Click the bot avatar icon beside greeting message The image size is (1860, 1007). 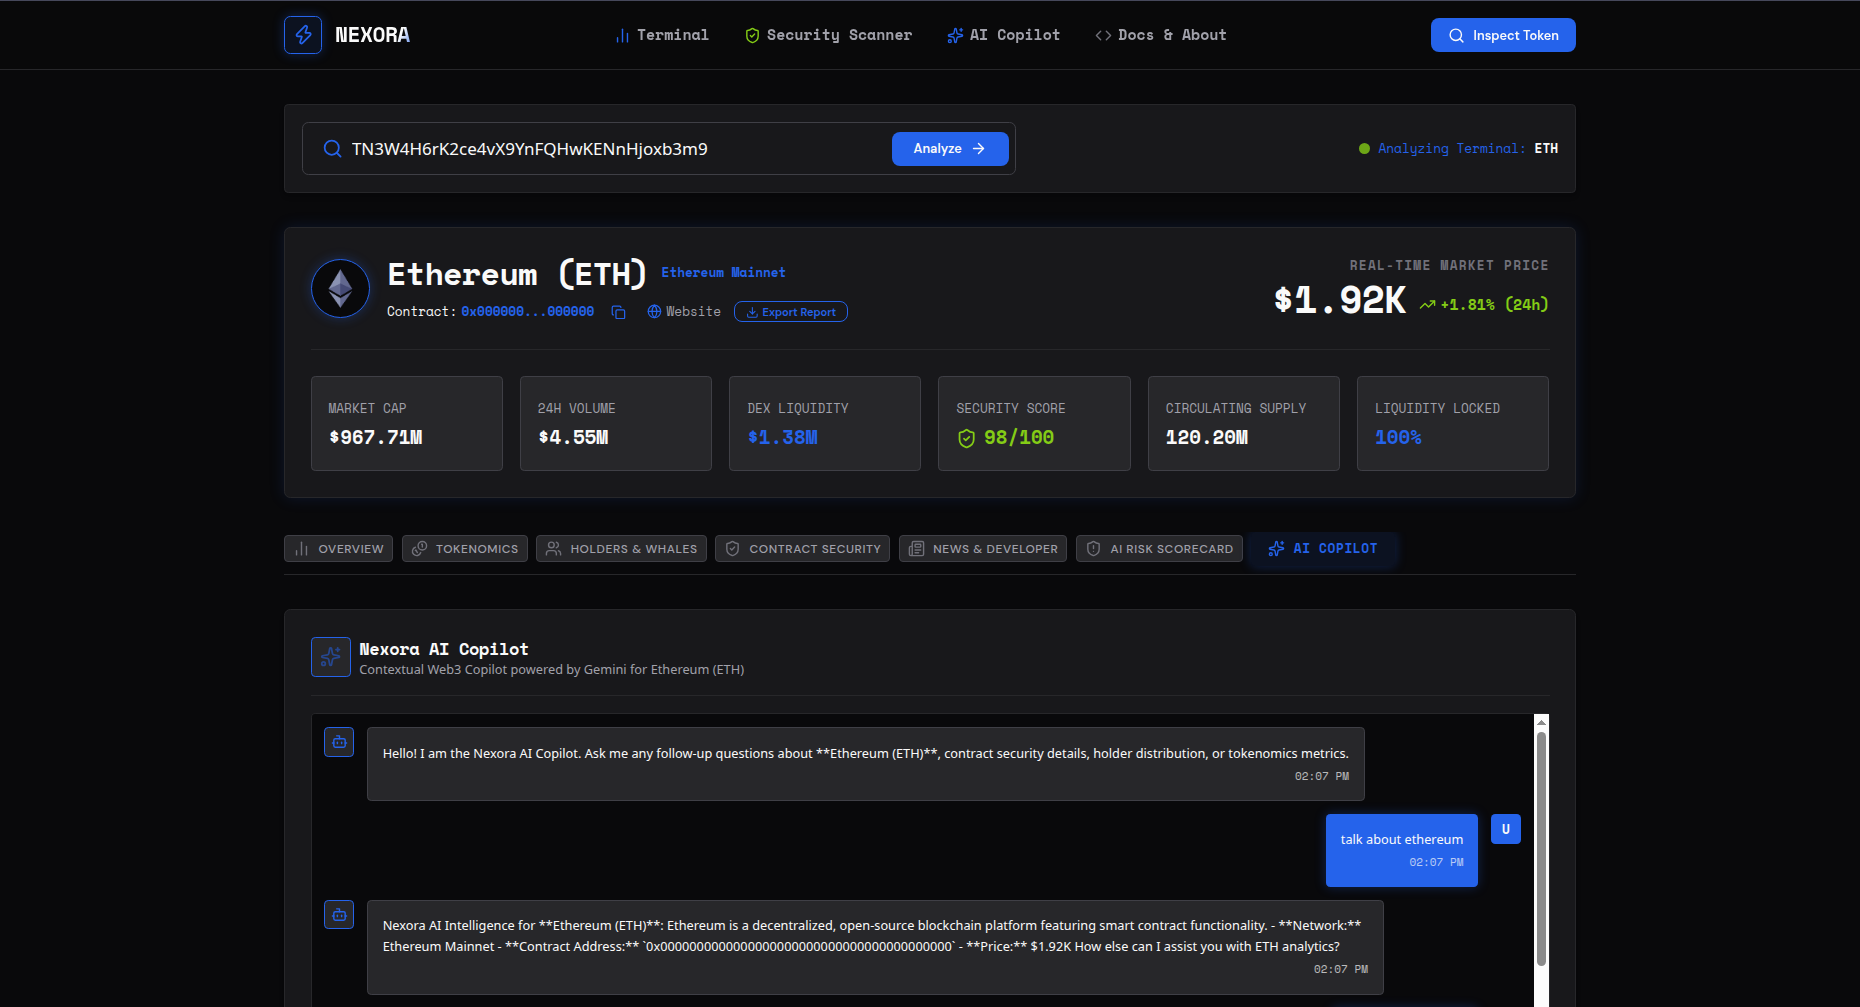(339, 742)
